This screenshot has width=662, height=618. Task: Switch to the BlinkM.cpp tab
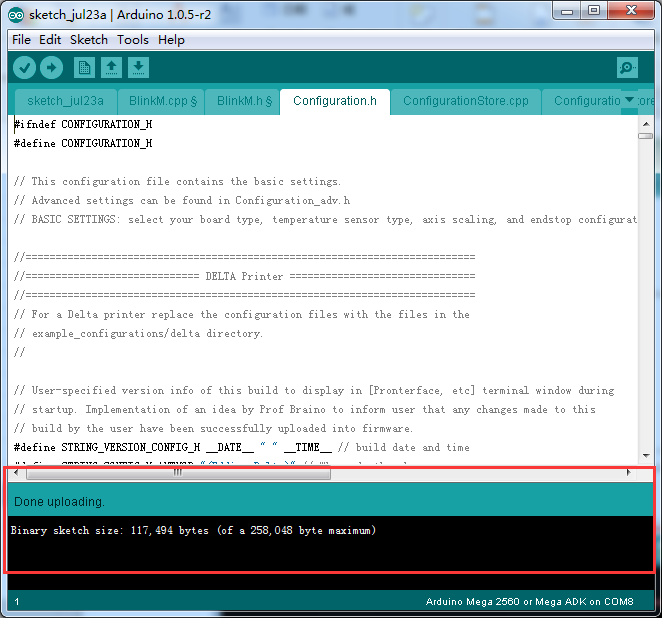click(163, 101)
